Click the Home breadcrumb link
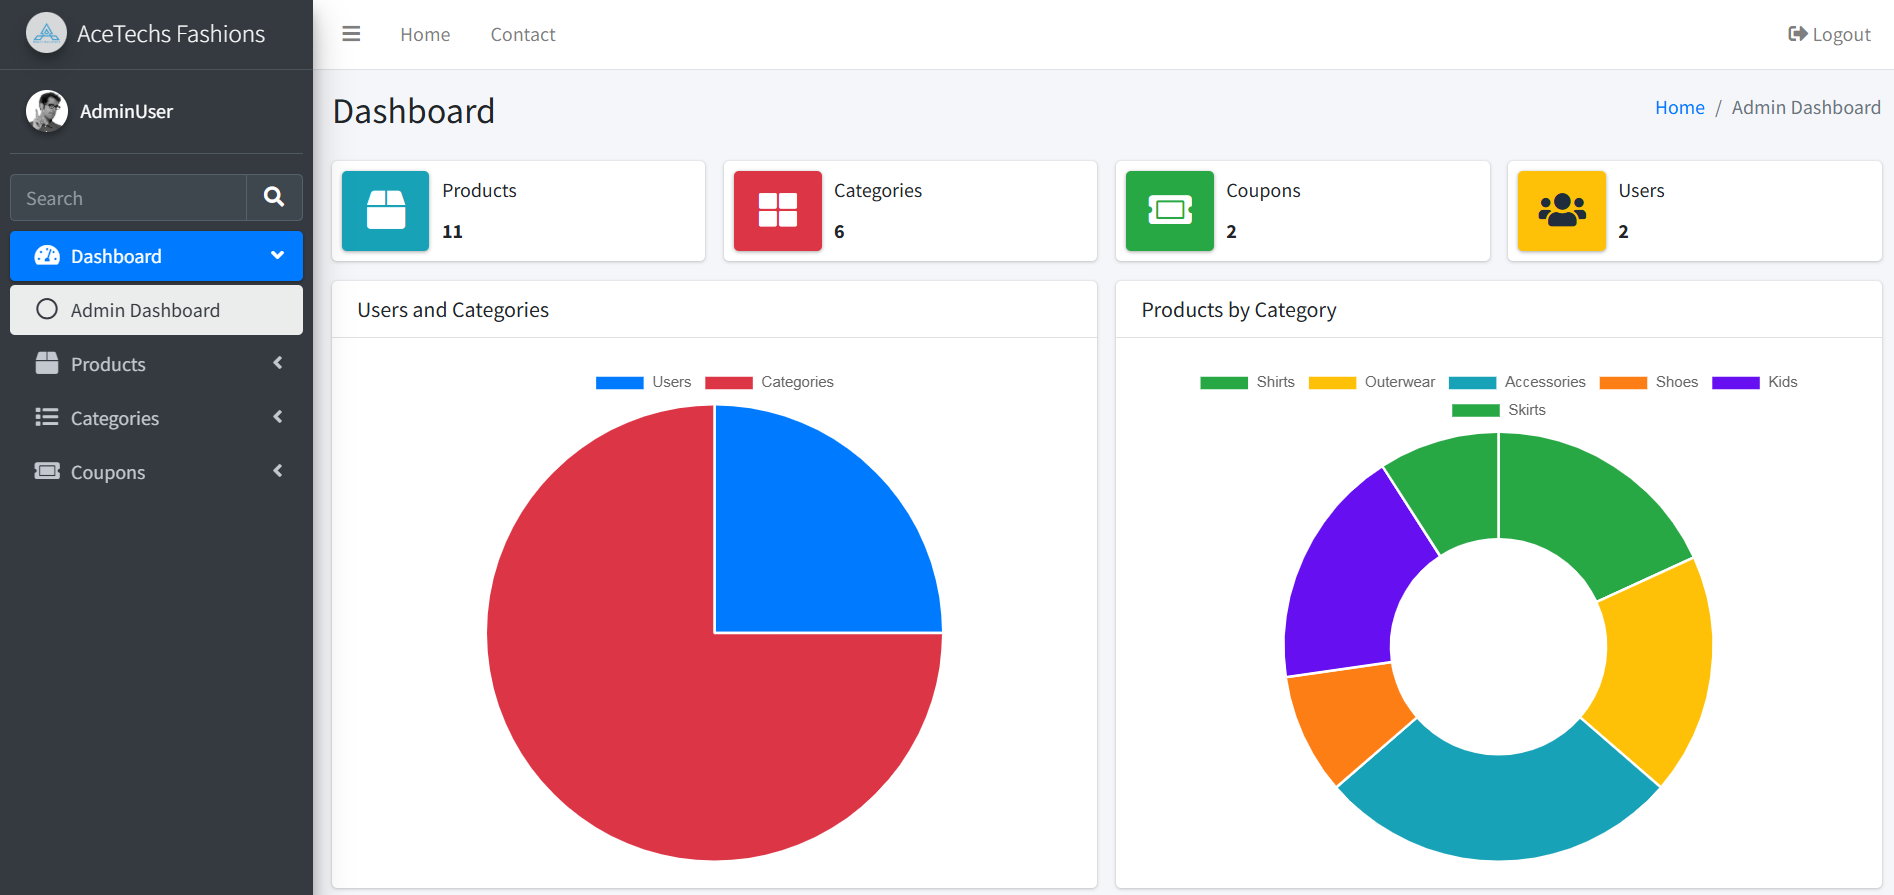The width and height of the screenshot is (1894, 895). tap(1680, 107)
